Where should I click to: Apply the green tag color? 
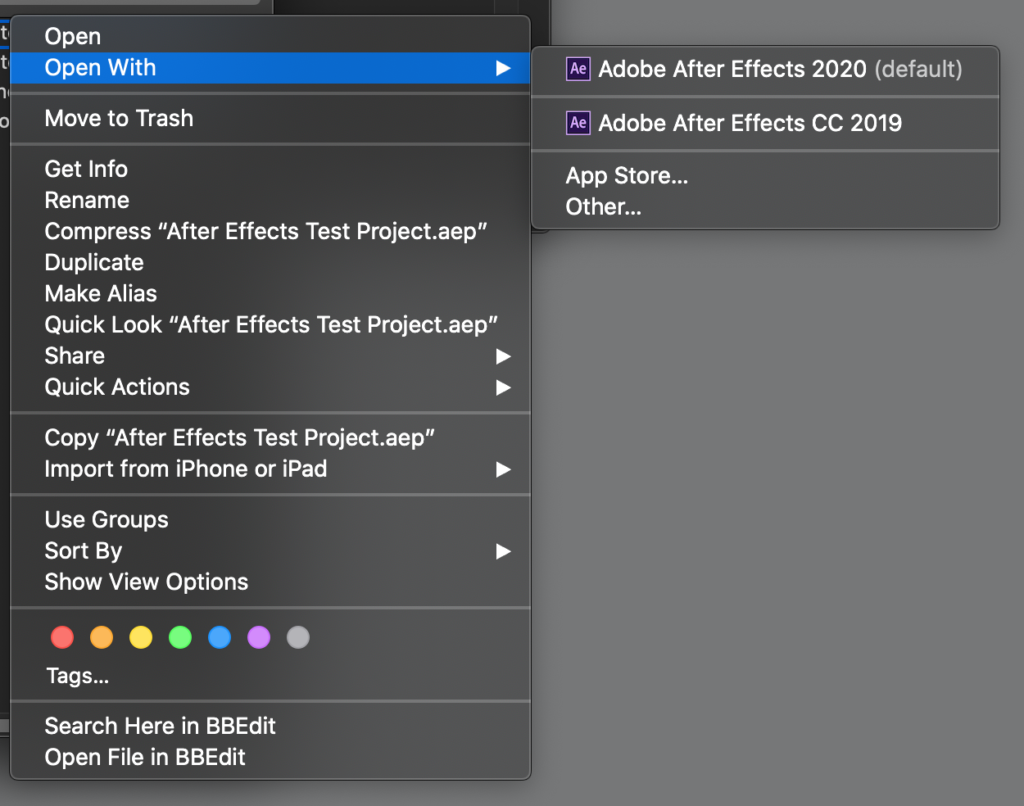pyautogui.click(x=180, y=637)
